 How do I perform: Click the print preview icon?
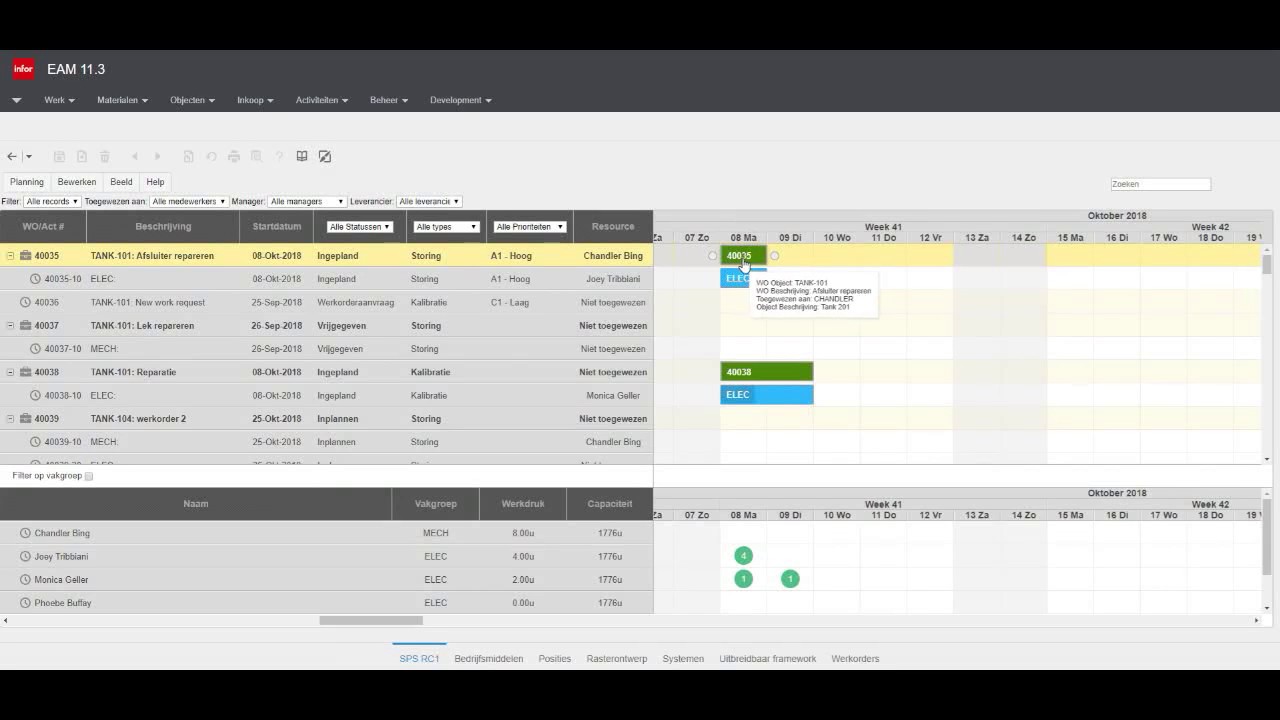[x=256, y=156]
